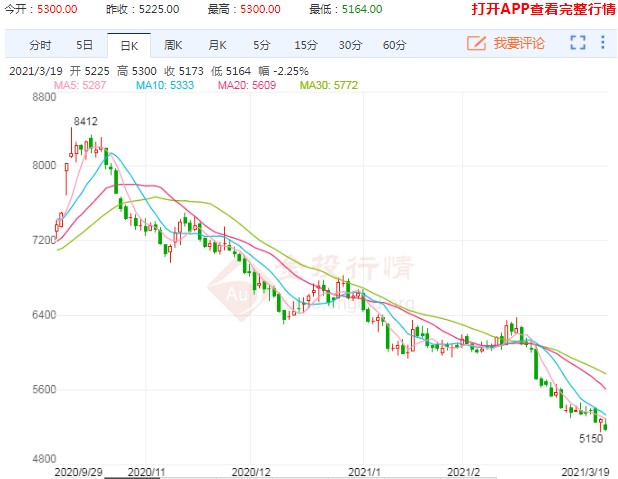Click the 5150 low price marker
This screenshot has width=618, height=479.
tap(591, 438)
